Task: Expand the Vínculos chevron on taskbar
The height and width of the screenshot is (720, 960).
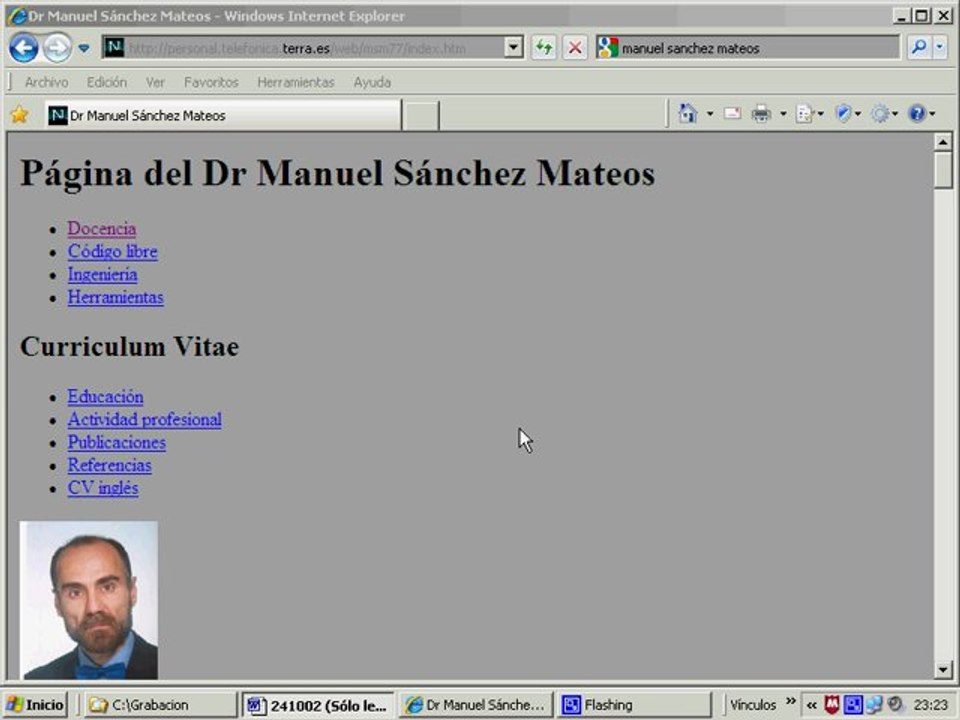Action: click(x=790, y=702)
